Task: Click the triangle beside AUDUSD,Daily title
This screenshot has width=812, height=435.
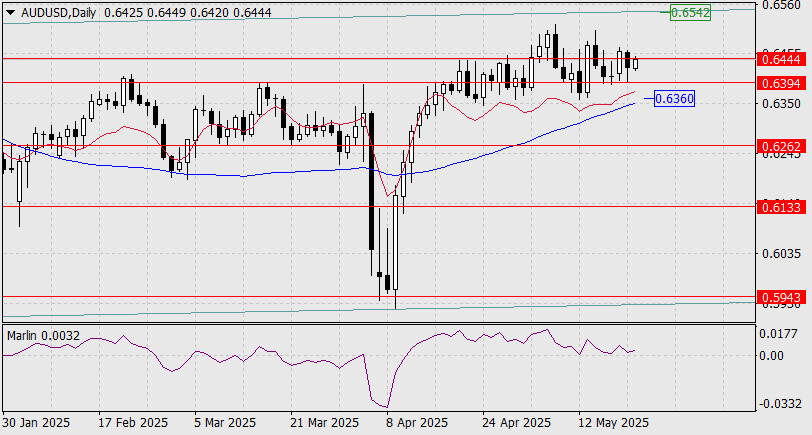Action: coord(10,13)
